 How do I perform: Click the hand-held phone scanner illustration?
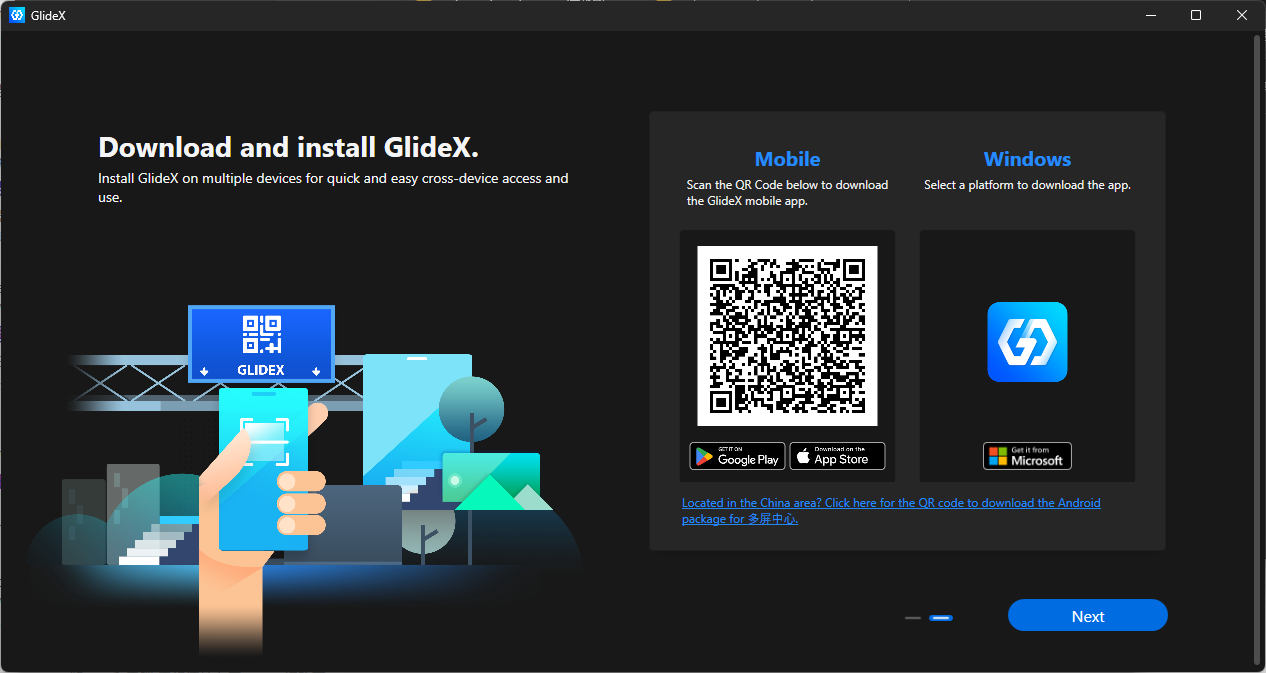click(x=264, y=468)
